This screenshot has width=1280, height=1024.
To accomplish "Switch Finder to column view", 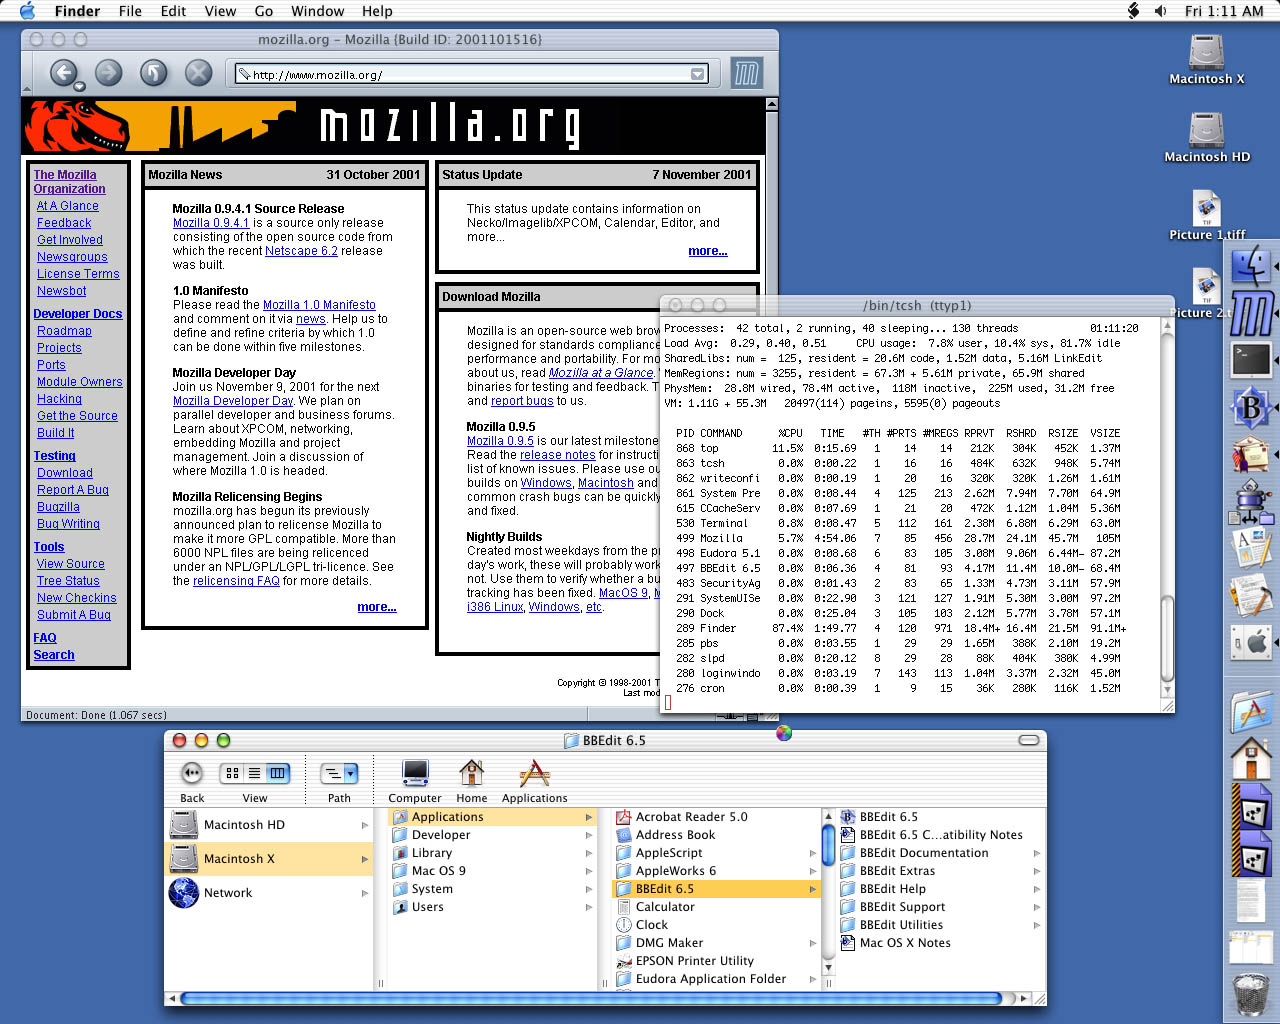I will [278, 773].
